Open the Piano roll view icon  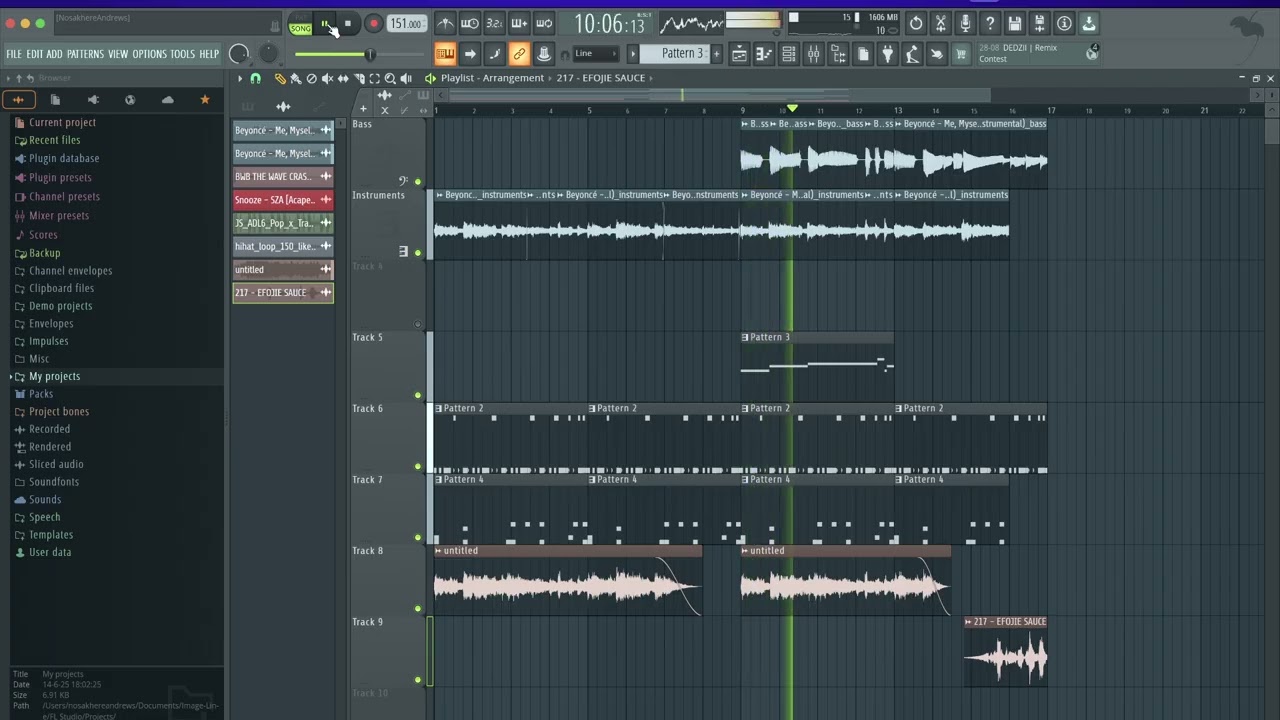pos(764,54)
